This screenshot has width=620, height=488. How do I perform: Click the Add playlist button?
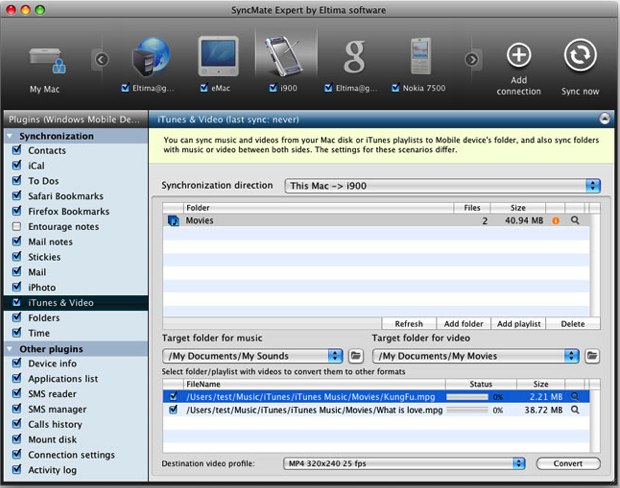click(518, 323)
